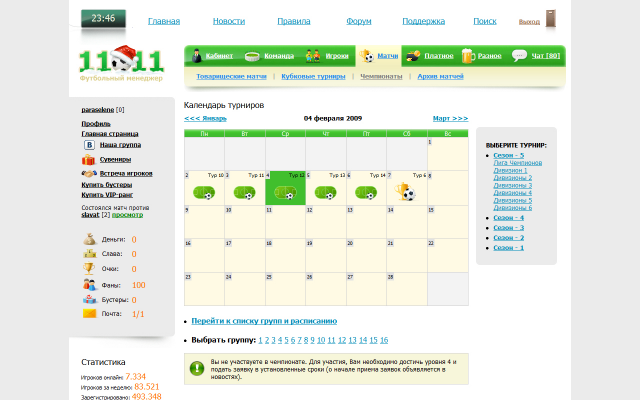The height and width of the screenshot is (400, 640).
Task: Click the football pitch icon for Тур 10
Action: pos(204,192)
